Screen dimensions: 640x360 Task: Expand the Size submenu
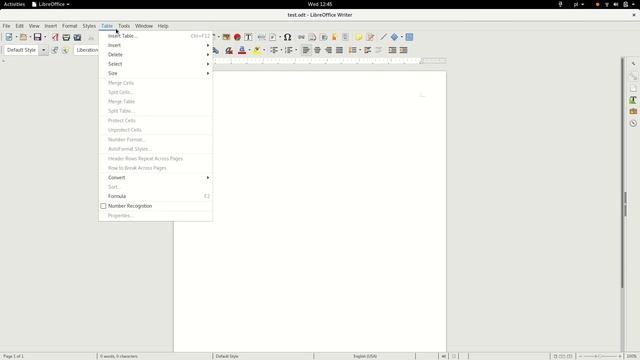click(x=156, y=73)
